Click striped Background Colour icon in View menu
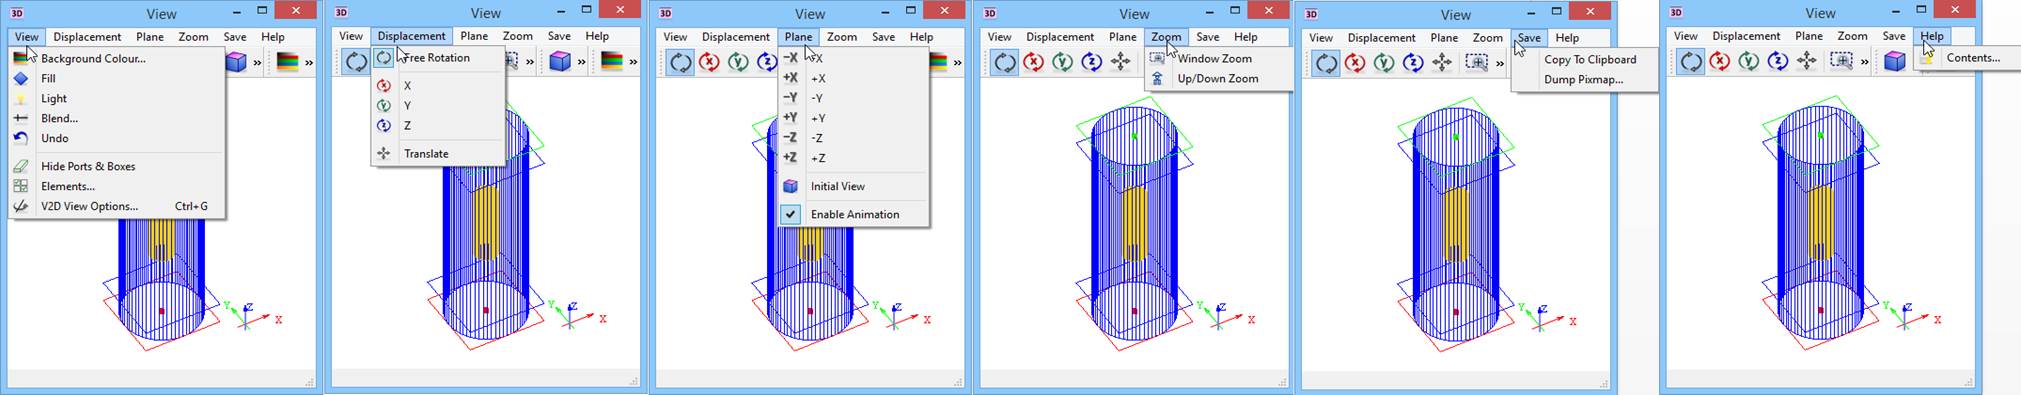The height and width of the screenshot is (395, 2021). [20, 58]
